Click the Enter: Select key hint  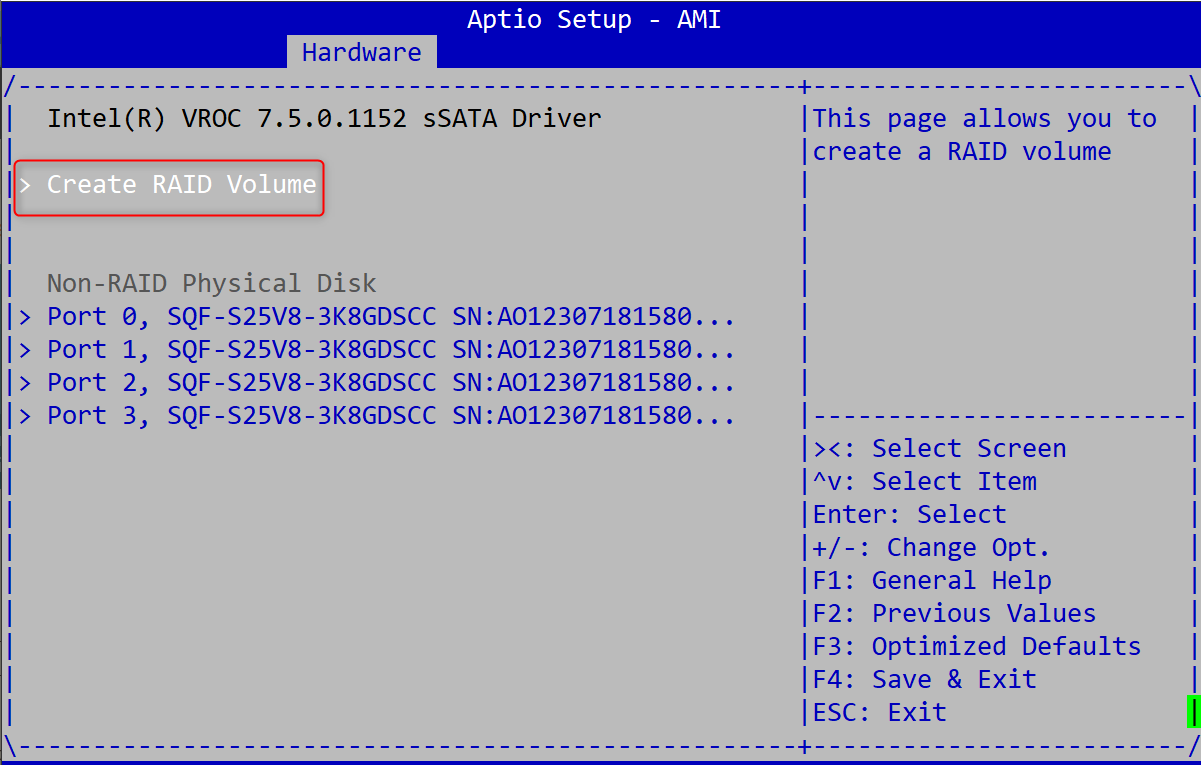point(909,515)
